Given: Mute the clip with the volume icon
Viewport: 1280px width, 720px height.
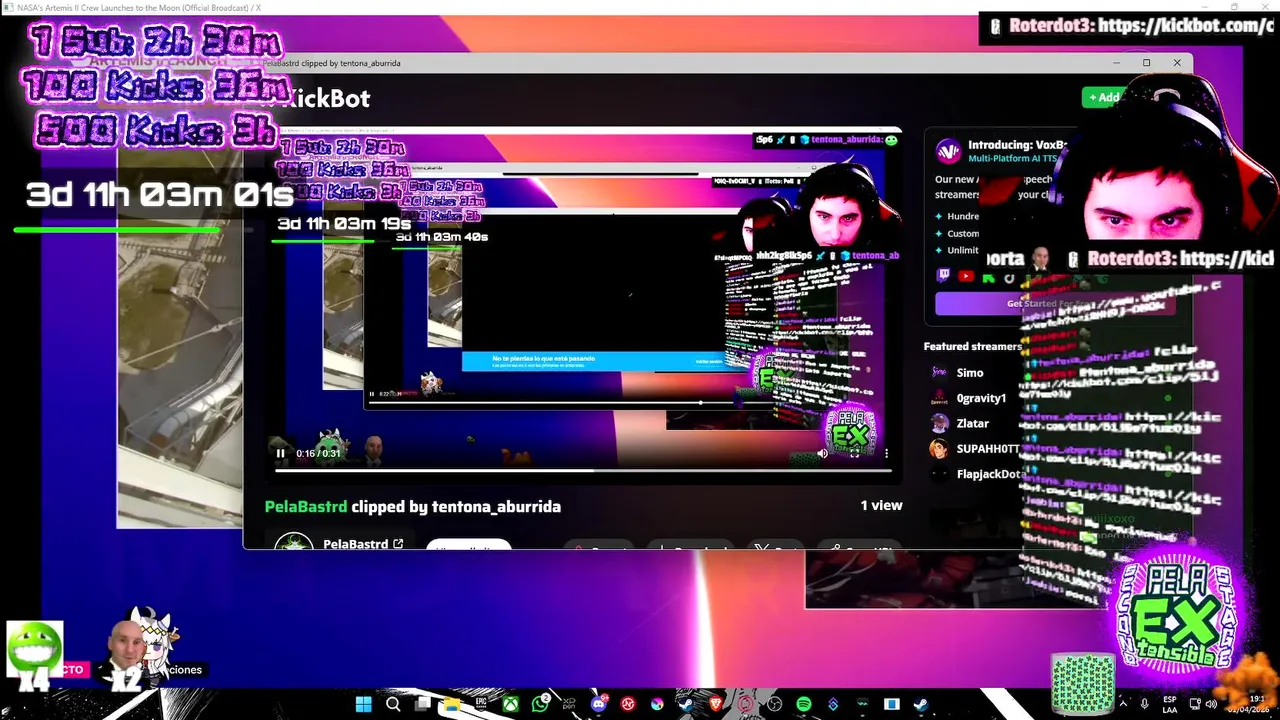Looking at the screenshot, I should coord(823,453).
